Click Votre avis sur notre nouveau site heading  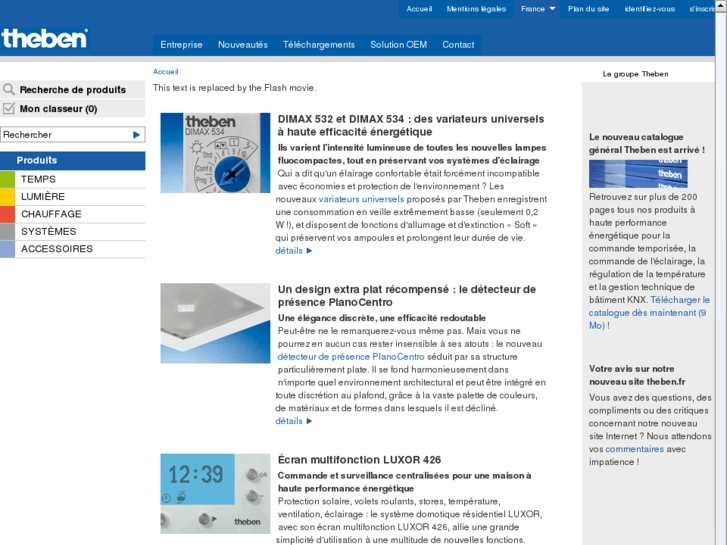tap(637, 375)
